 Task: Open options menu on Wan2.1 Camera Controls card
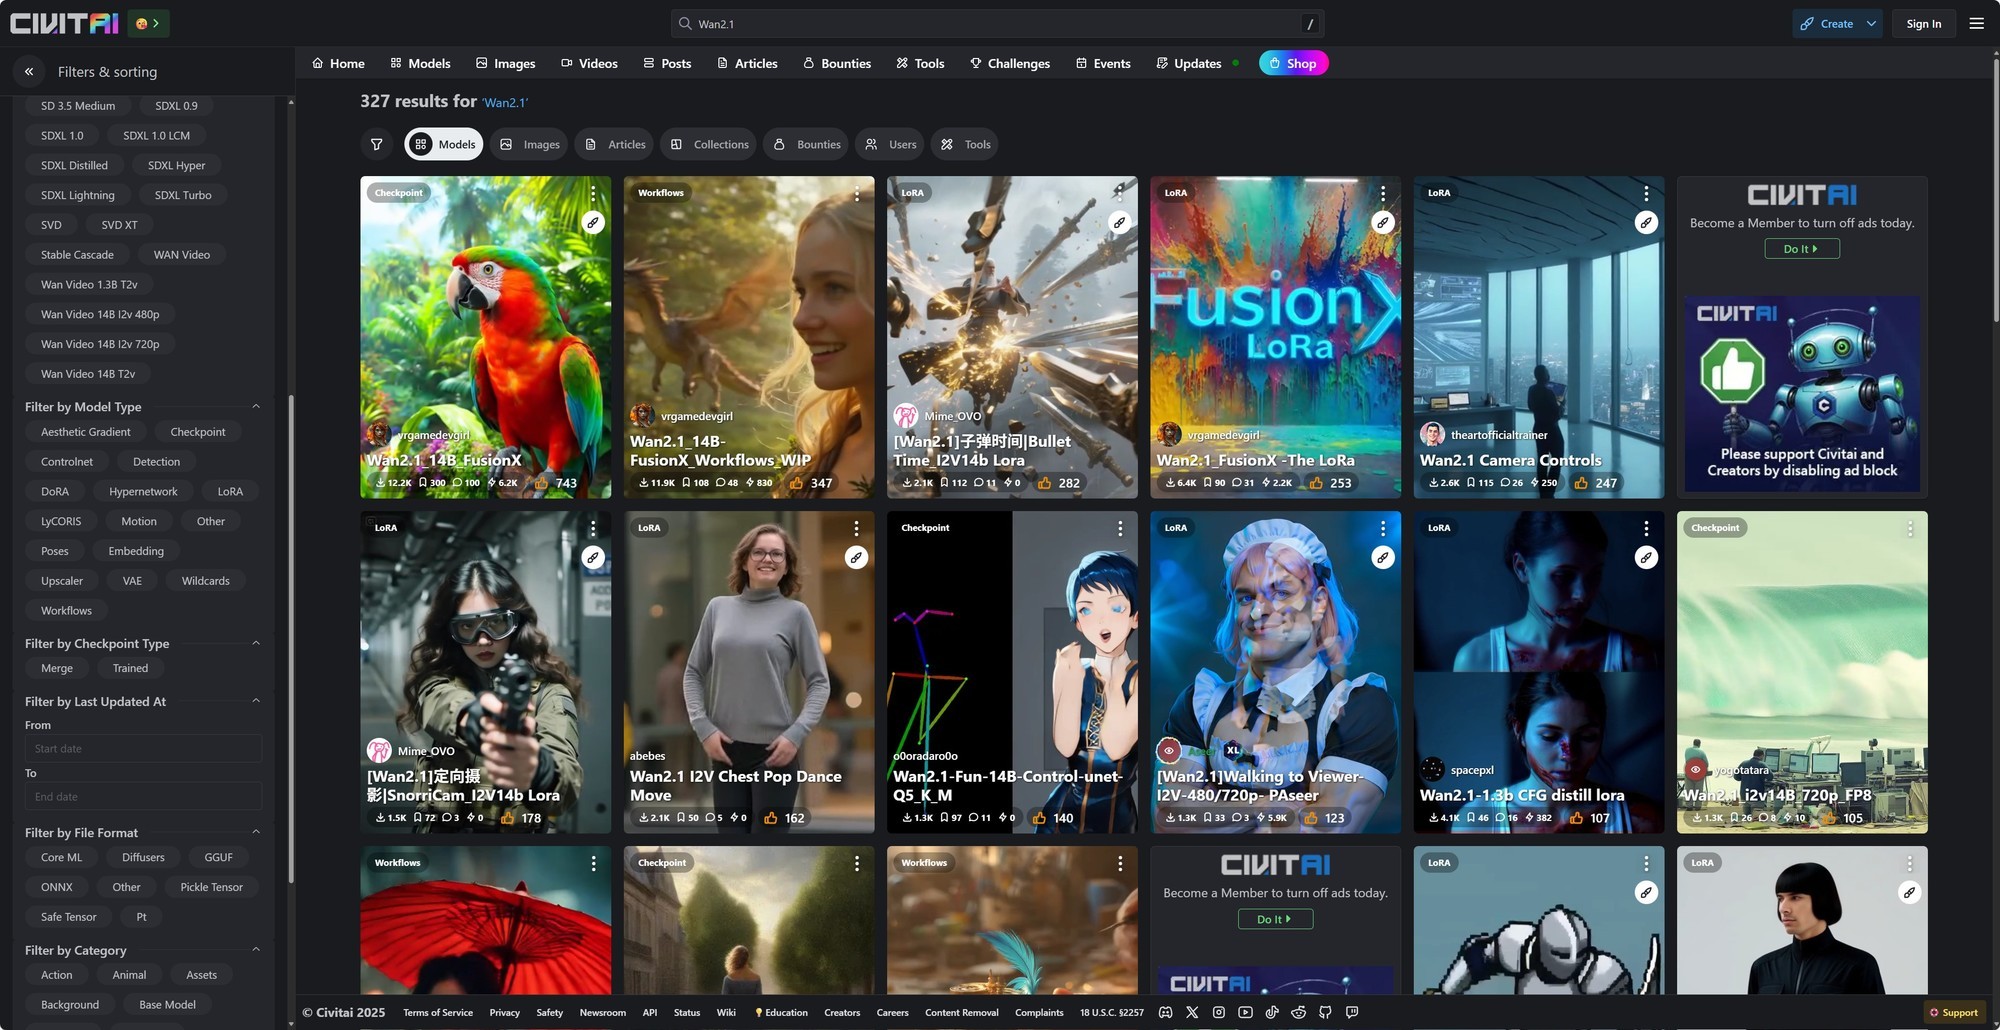coord(1646,193)
